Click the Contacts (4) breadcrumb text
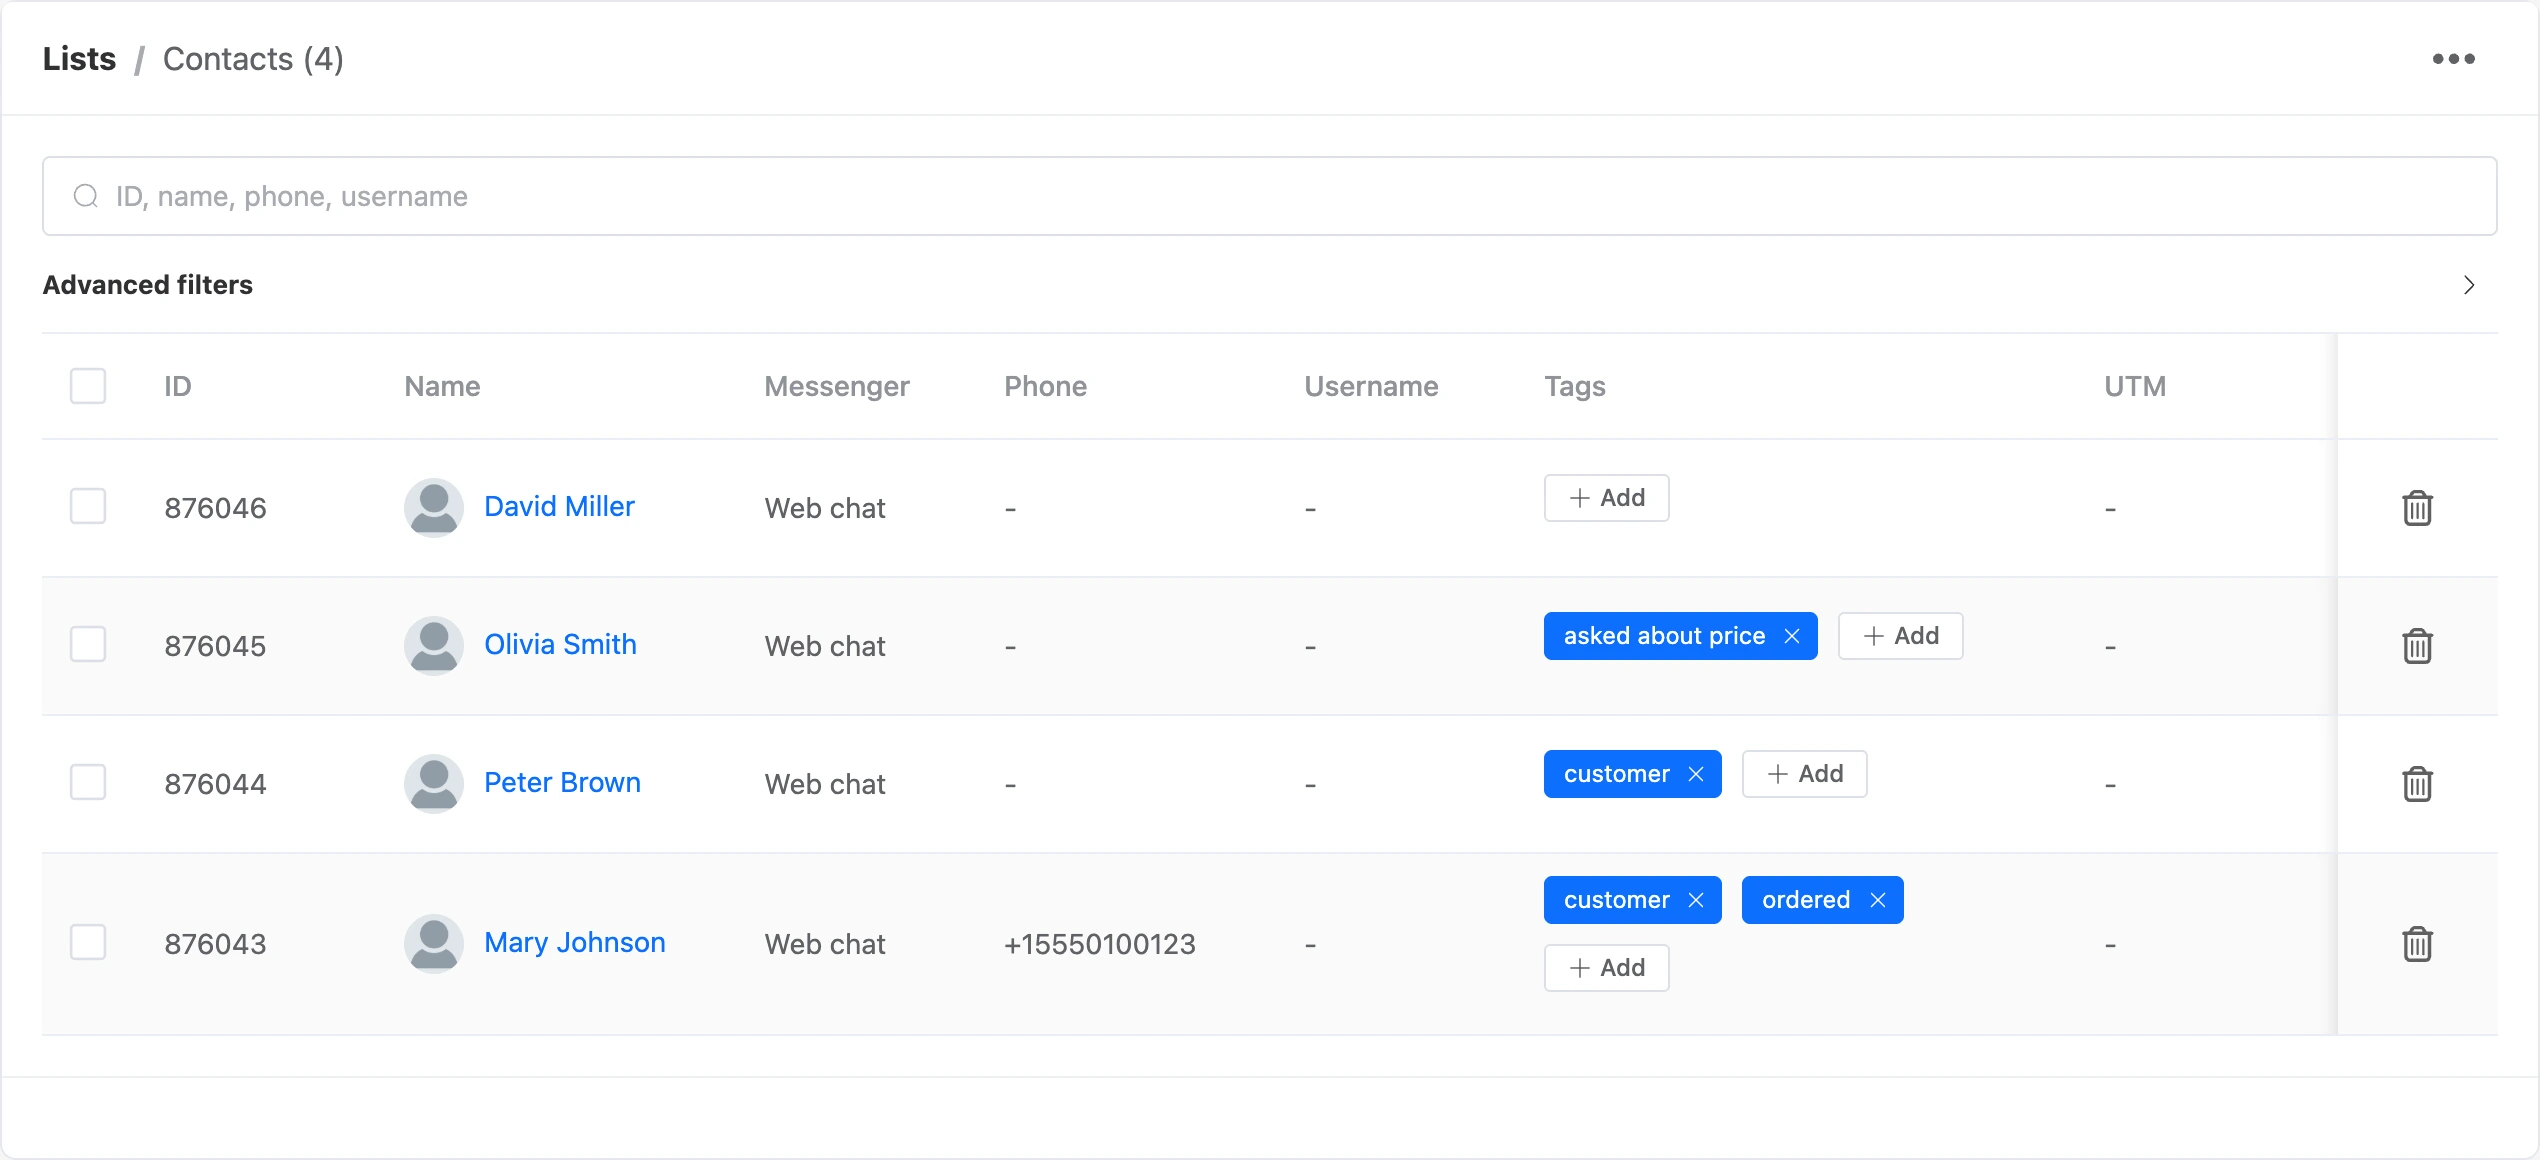 [x=253, y=59]
